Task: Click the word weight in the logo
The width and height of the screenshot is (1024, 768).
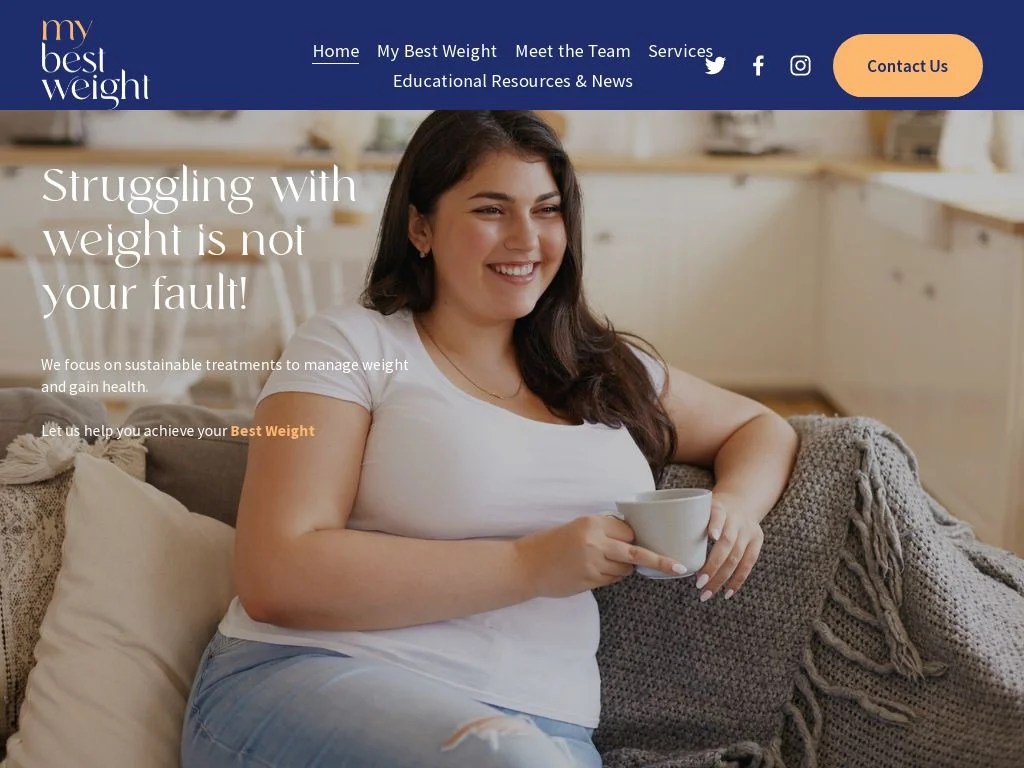Action: point(95,89)
